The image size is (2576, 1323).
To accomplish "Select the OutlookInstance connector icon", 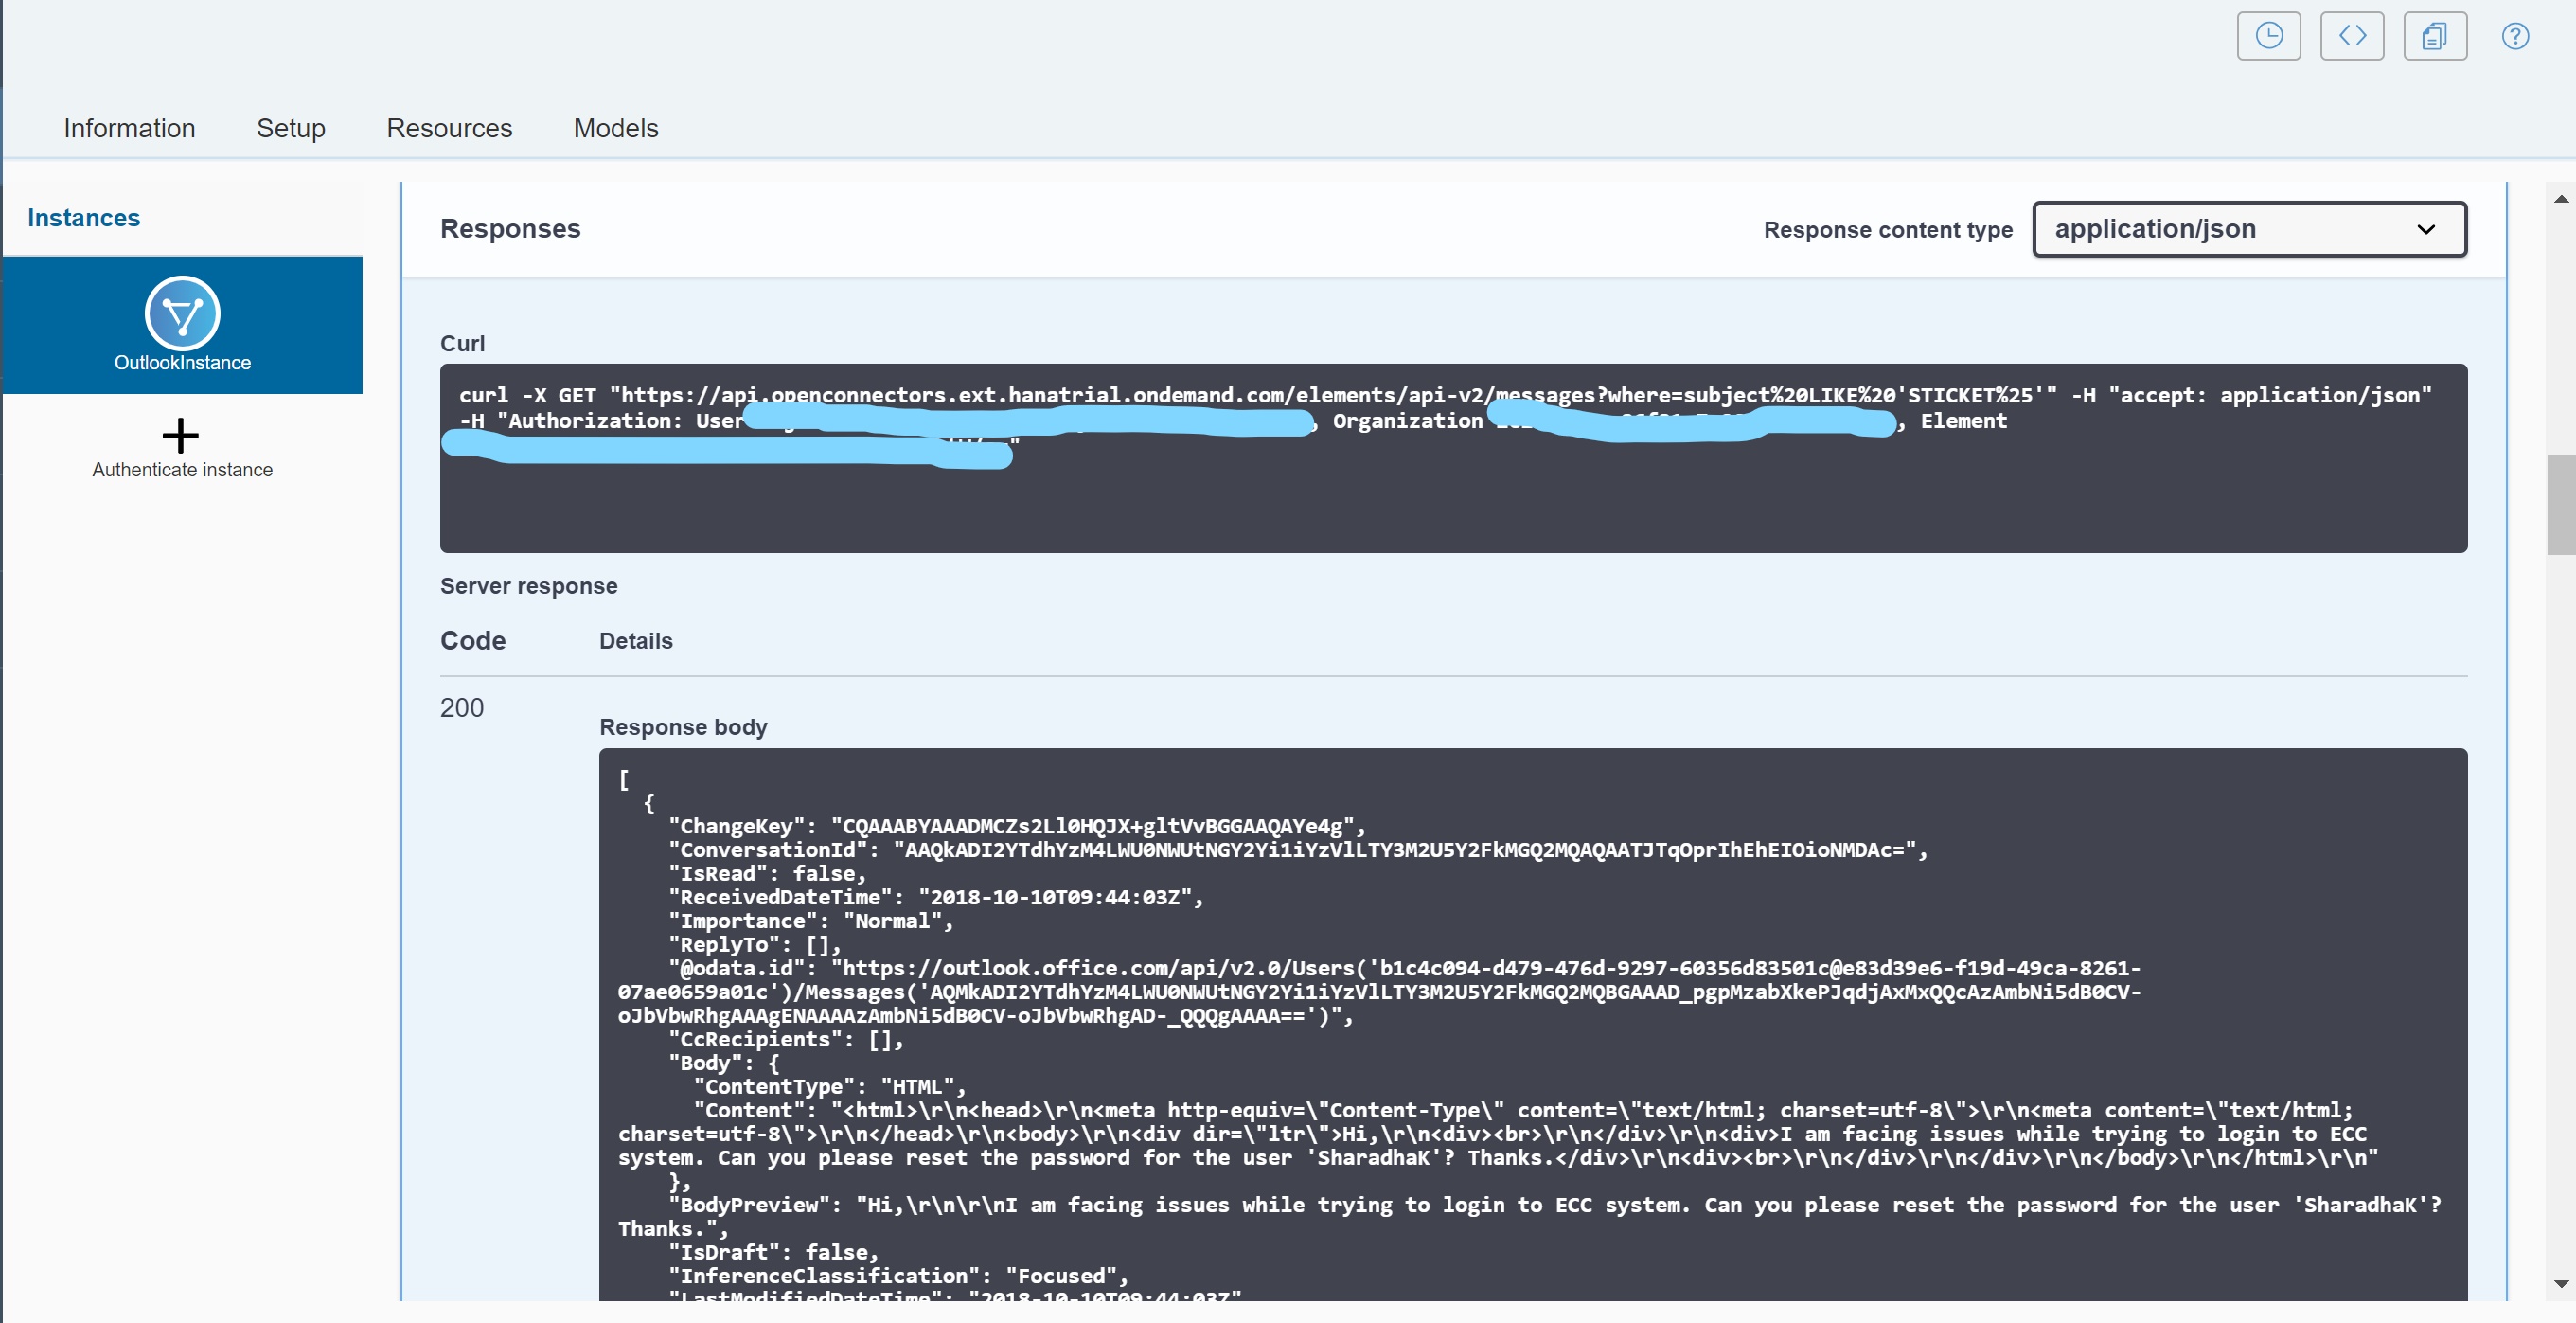I will tap(182, 313).
